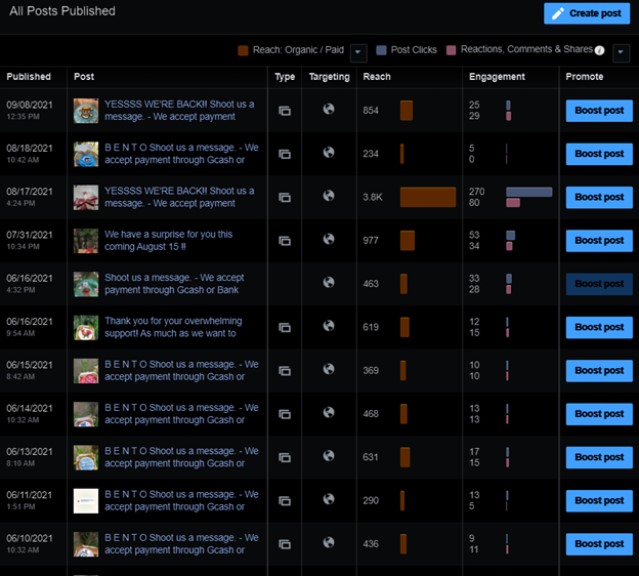
Task: Click the public globe icon for 07/31/2021 post
Action: [x=328, y=239]
